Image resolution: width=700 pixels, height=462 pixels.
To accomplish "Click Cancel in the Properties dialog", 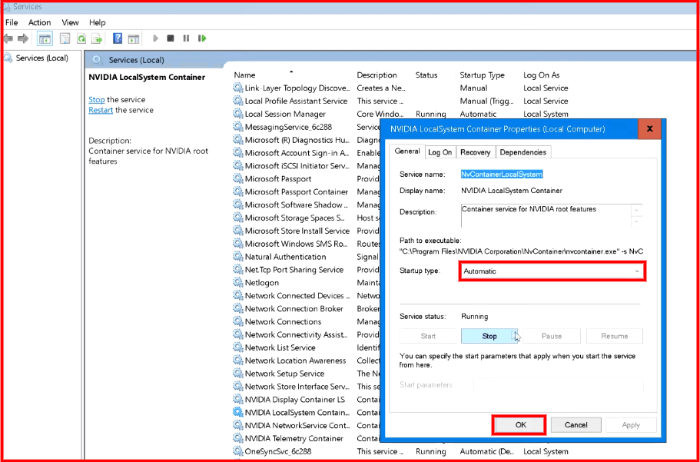I will (576, 425).
